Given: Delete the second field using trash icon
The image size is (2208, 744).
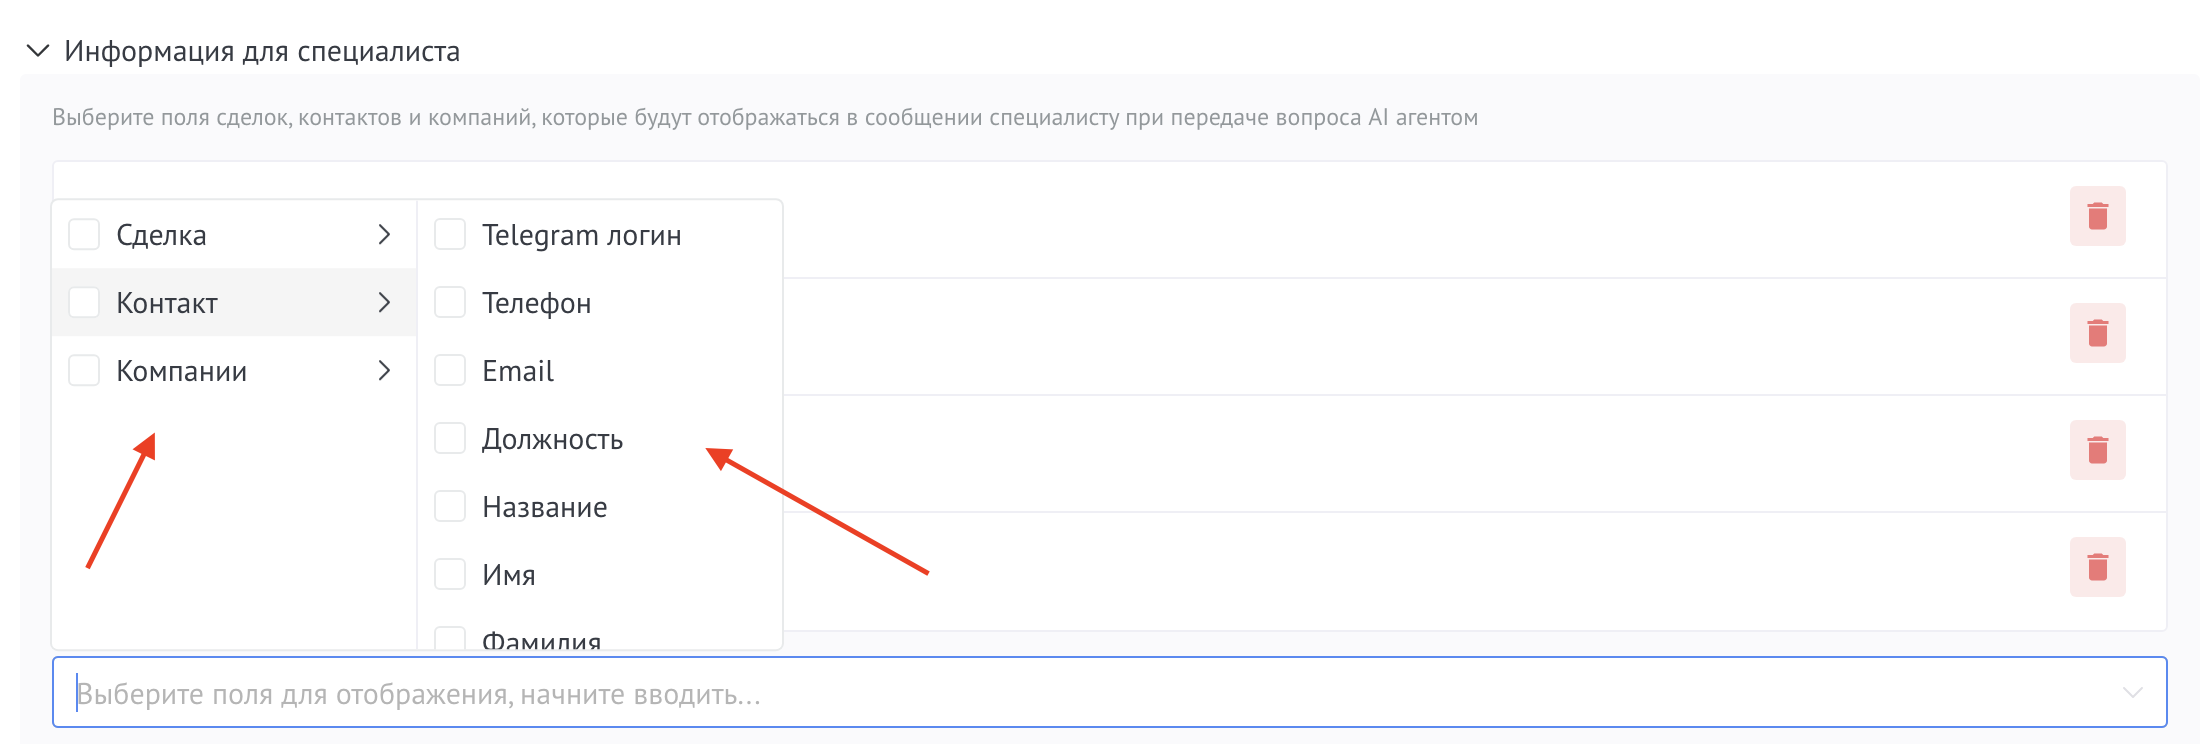Looking at the screenshot, I should [x=2097, y=333].
